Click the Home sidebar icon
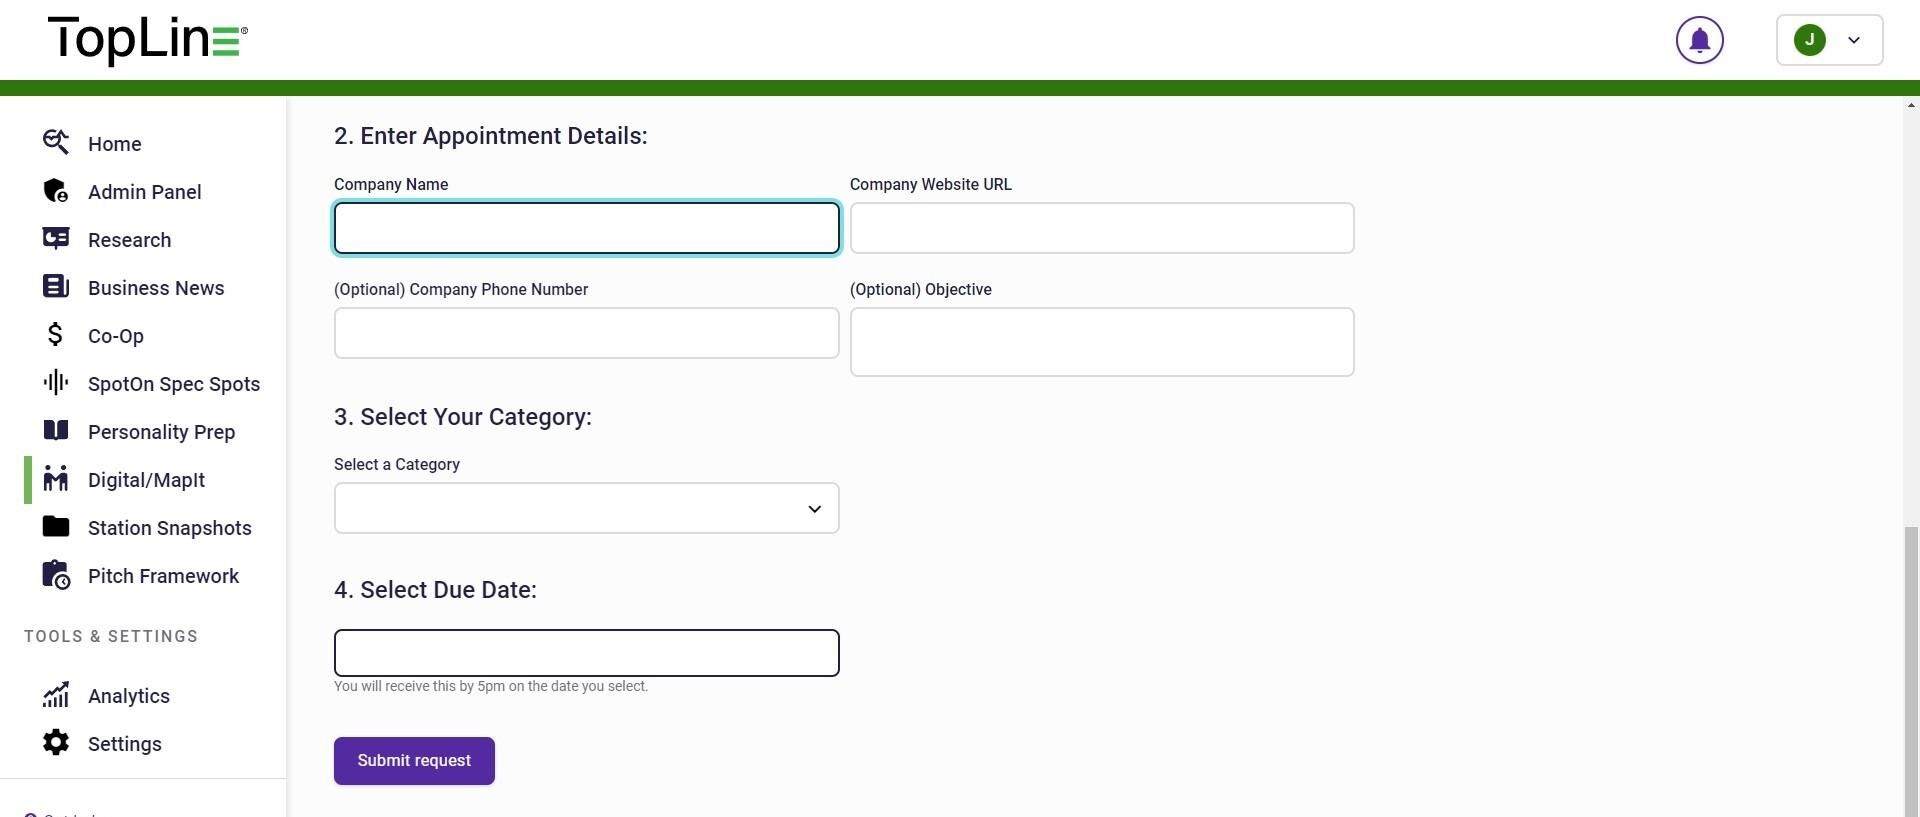1920x817 pixels. (56, 143)
